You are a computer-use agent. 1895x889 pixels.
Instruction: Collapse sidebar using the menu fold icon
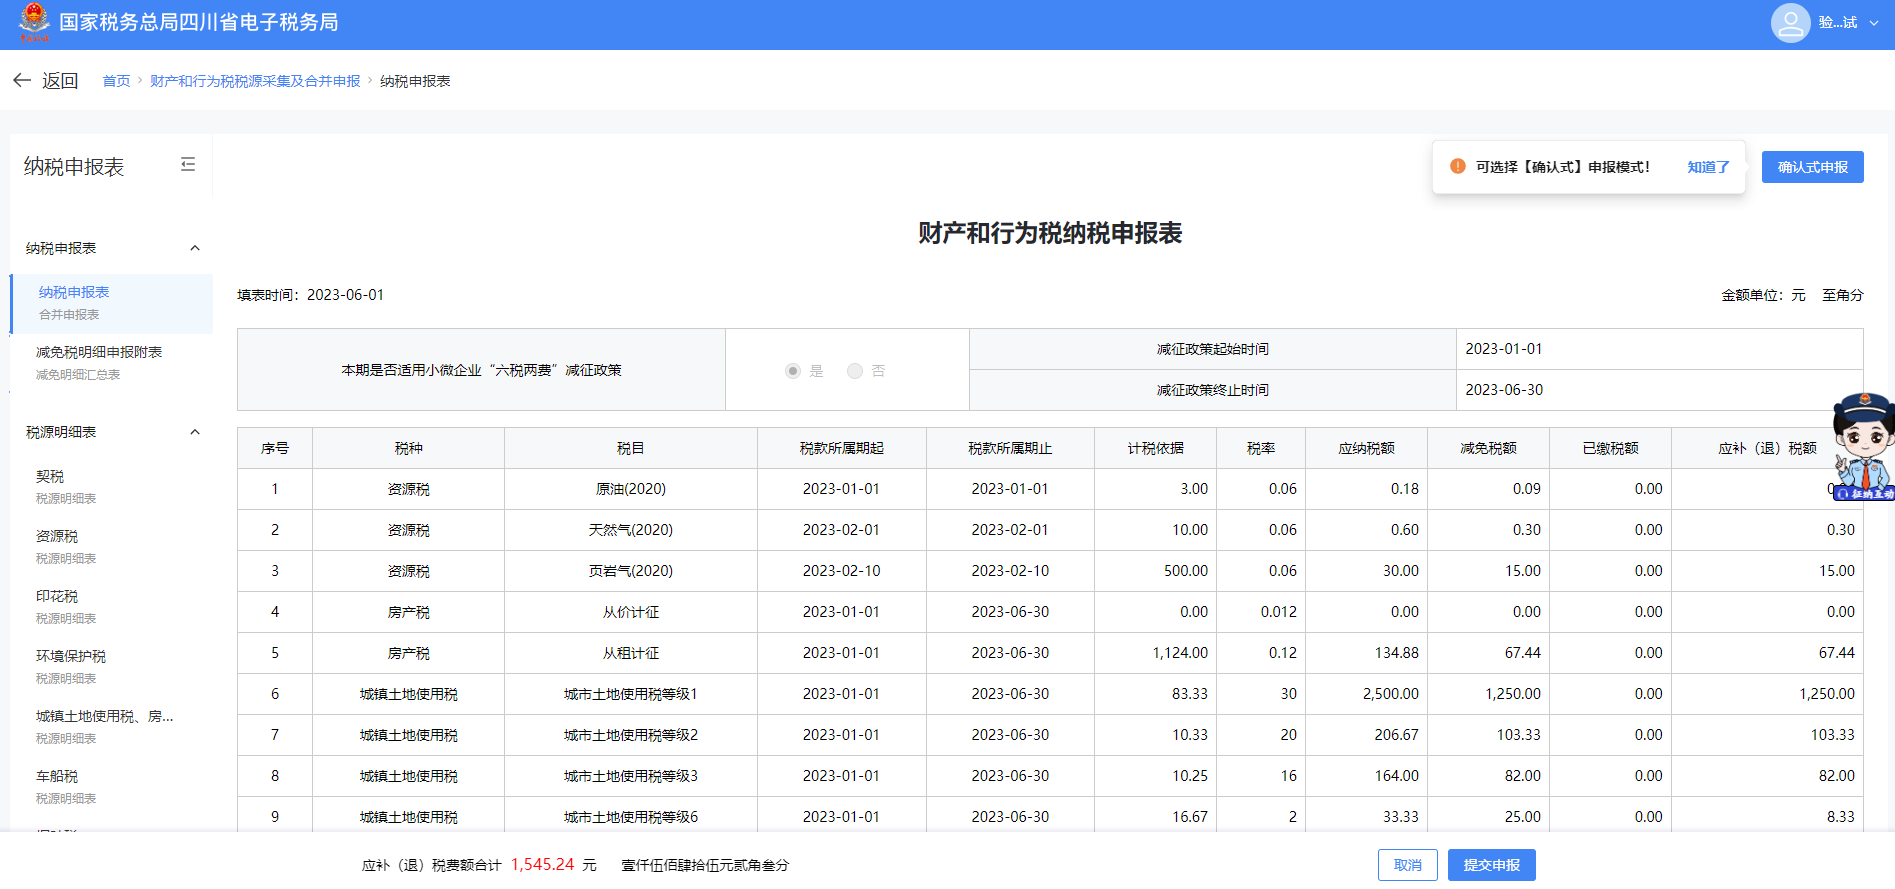(x=187, y=165)
